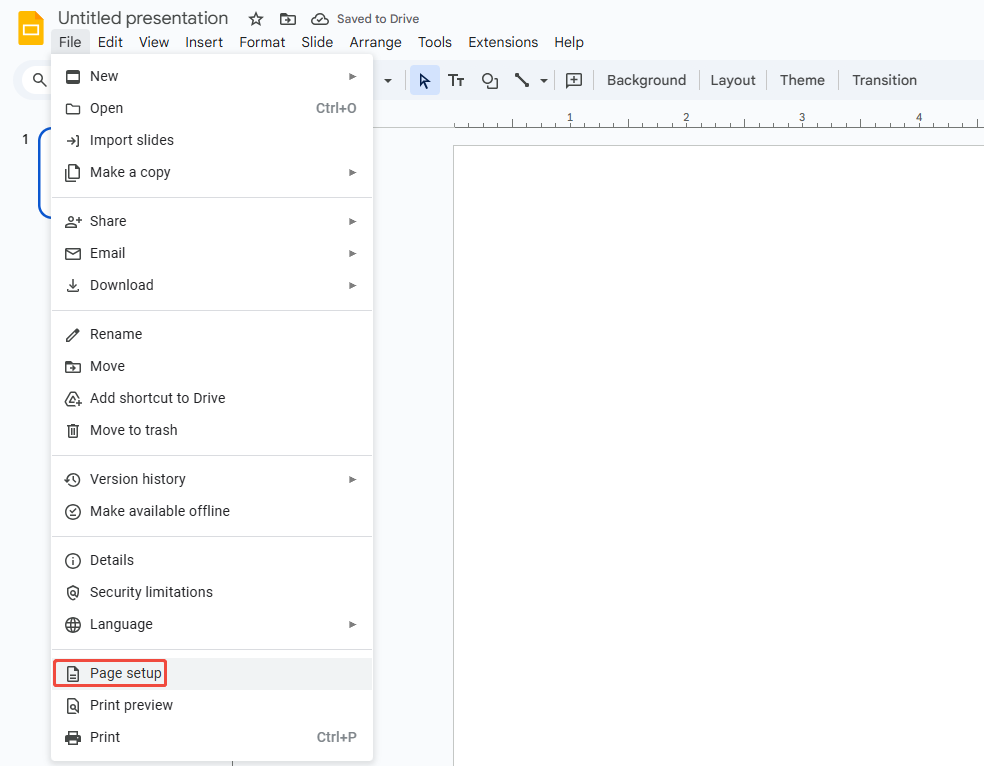Check sync status via Saved to Drive icon

[x=320, y=18]
